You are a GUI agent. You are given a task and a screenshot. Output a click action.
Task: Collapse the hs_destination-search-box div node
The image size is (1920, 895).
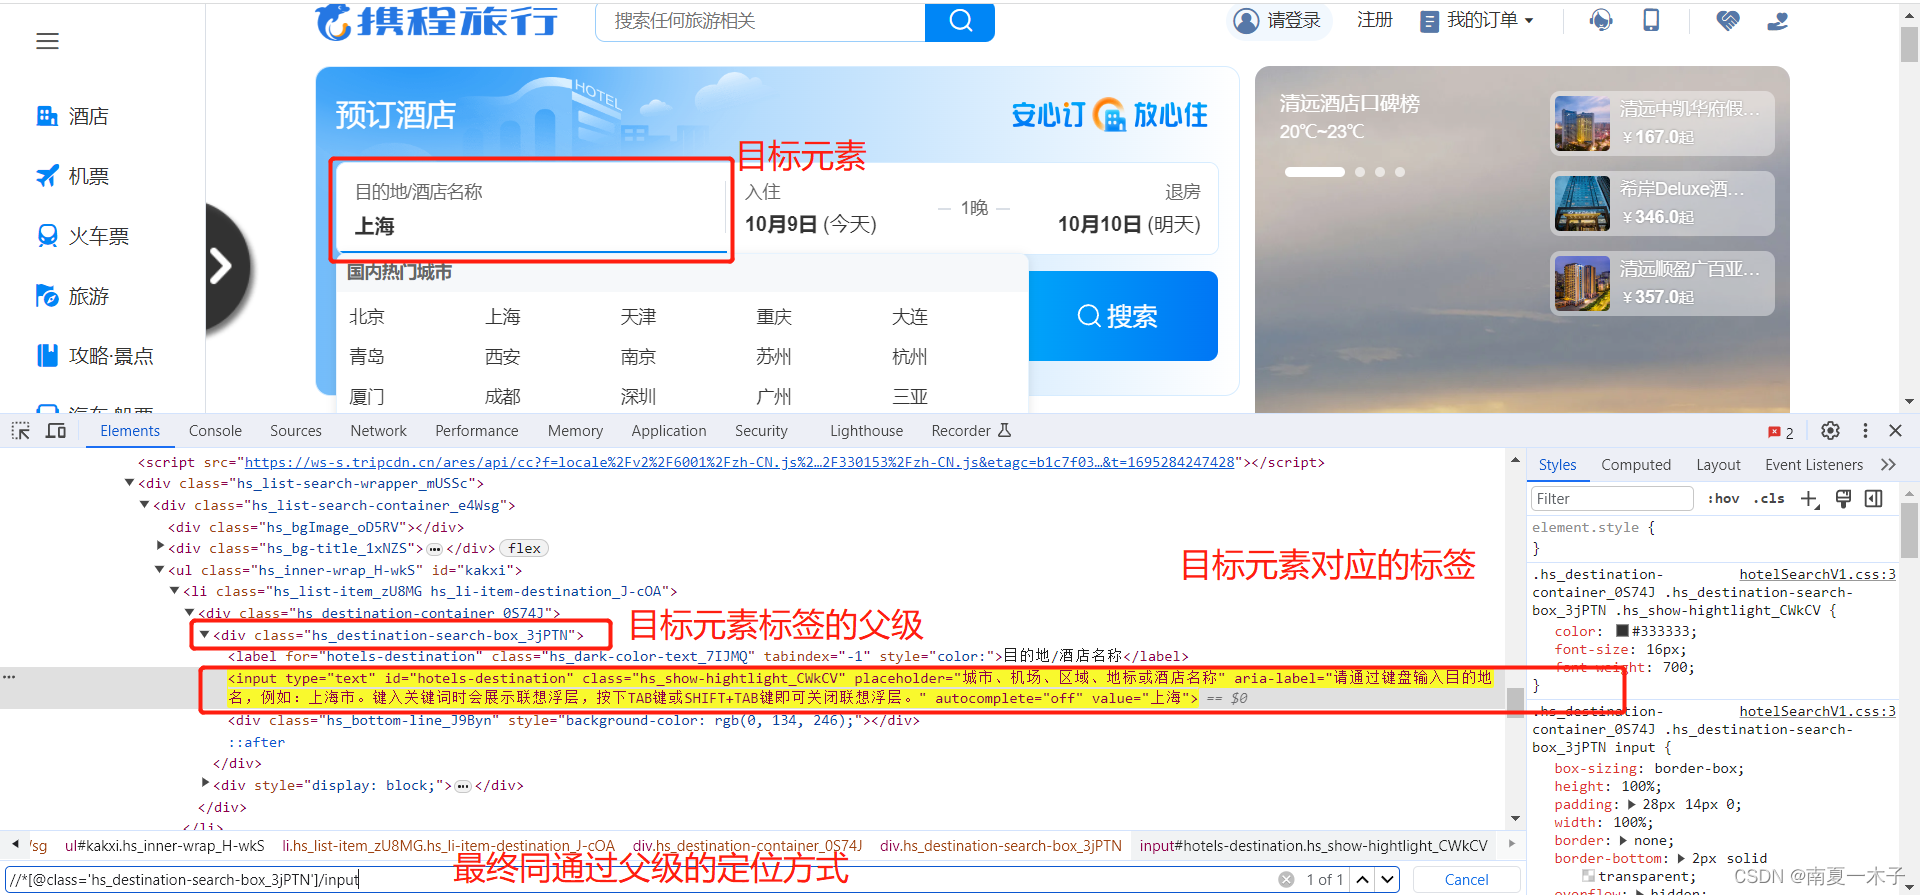coord(204,635)
